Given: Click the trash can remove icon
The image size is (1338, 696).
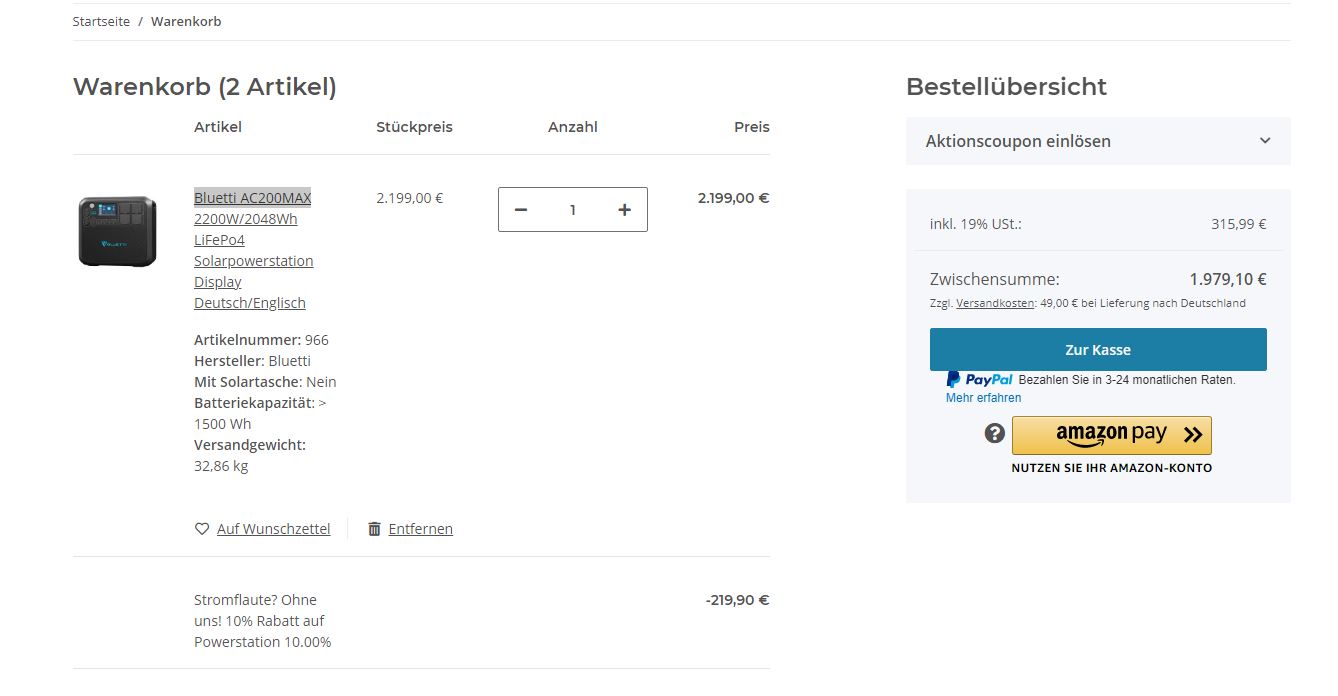Looking at the screenshot, I should coord(374,529).
